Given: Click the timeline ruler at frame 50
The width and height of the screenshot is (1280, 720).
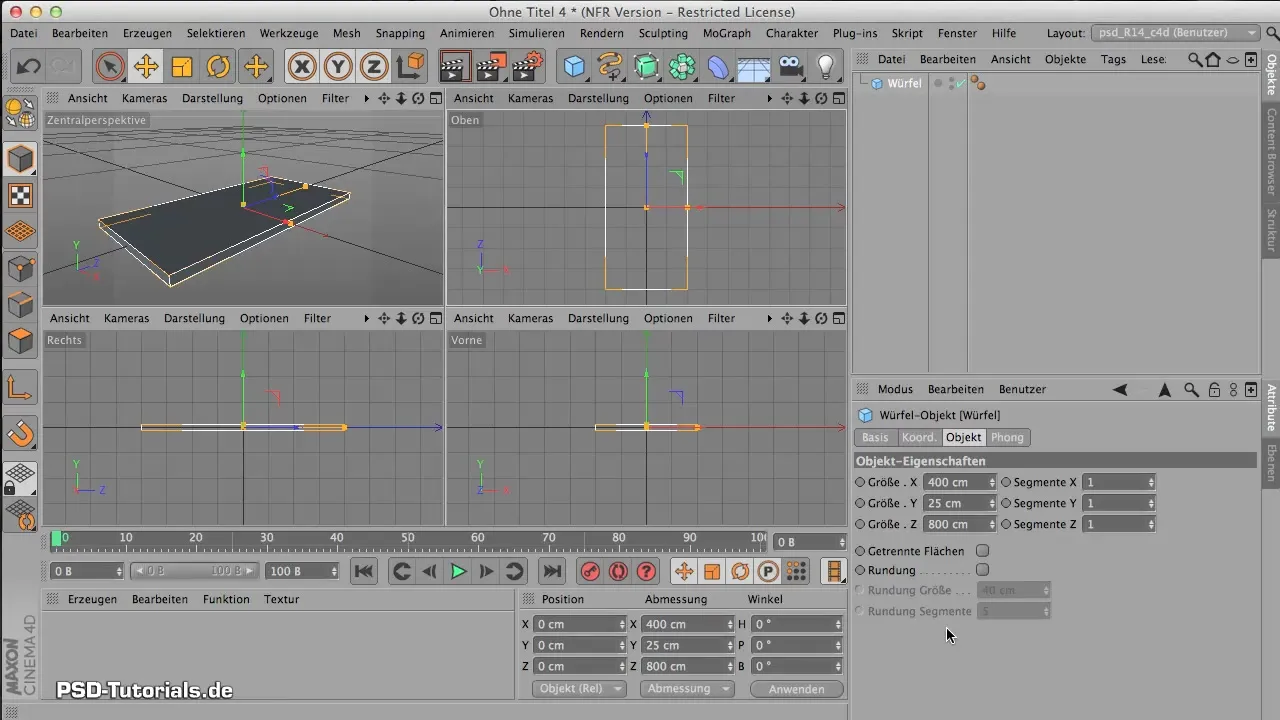Looking at the screenshot, I should 407,540.
